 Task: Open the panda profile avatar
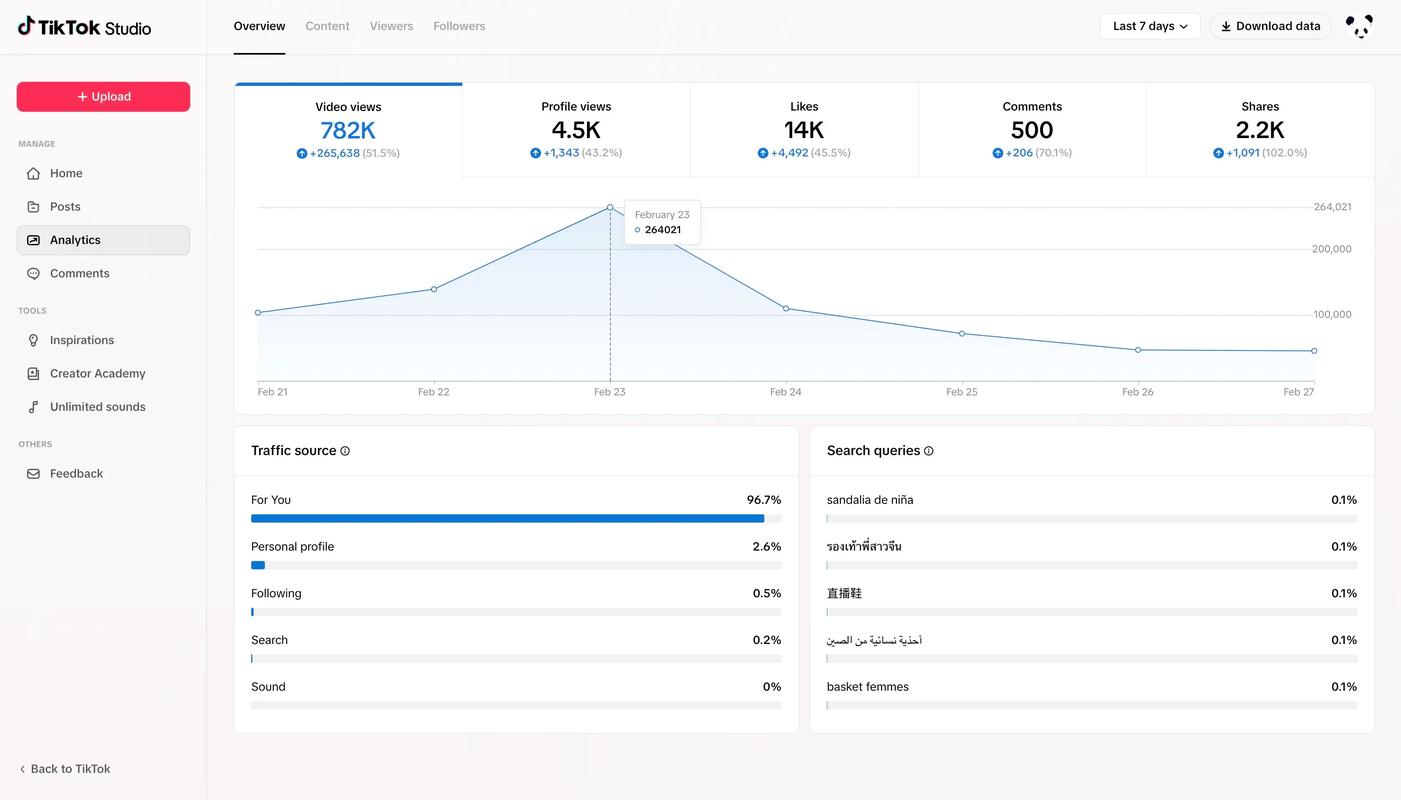tap(1359, 27)
